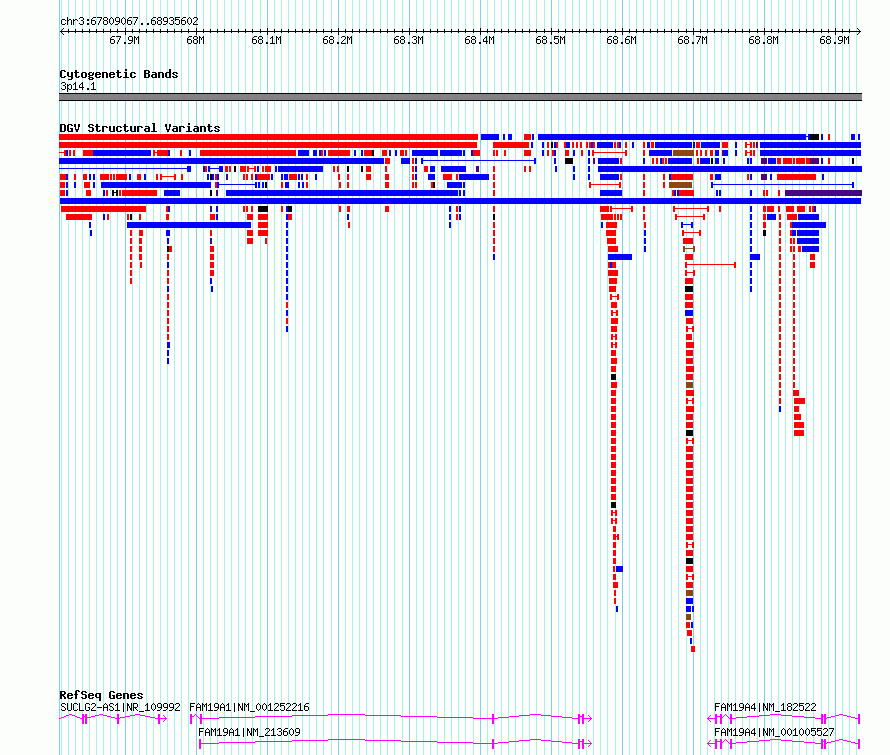Click the 68.5M scale tick label
The width and height of the screenshot is (890, 755).
551,40
